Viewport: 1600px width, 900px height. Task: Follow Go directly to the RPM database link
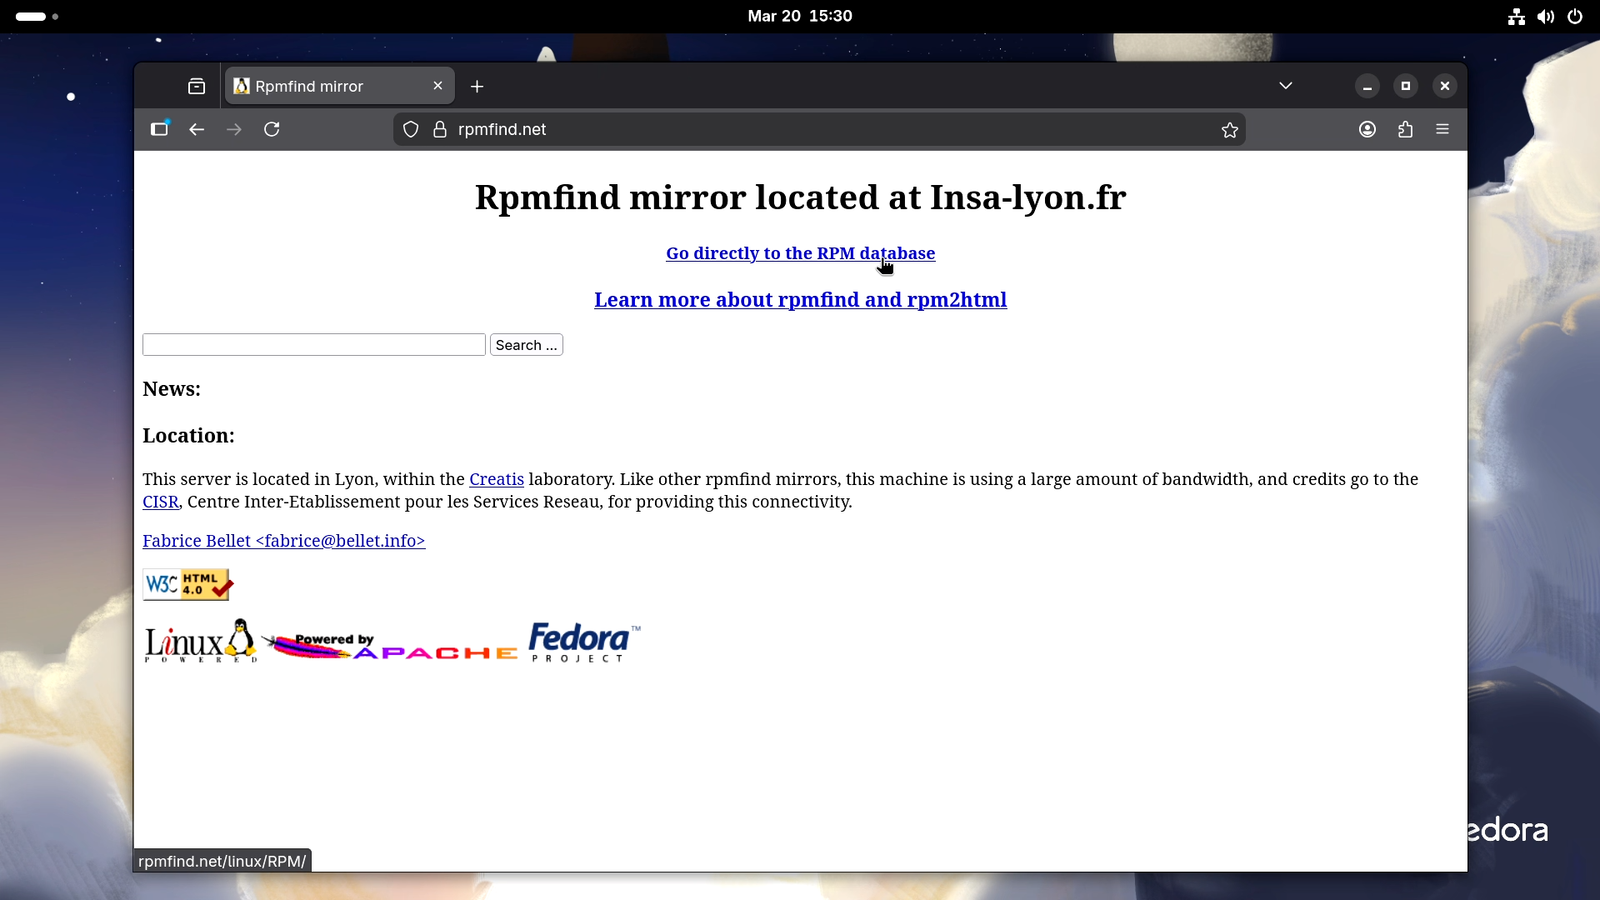[x=801, y=253]
